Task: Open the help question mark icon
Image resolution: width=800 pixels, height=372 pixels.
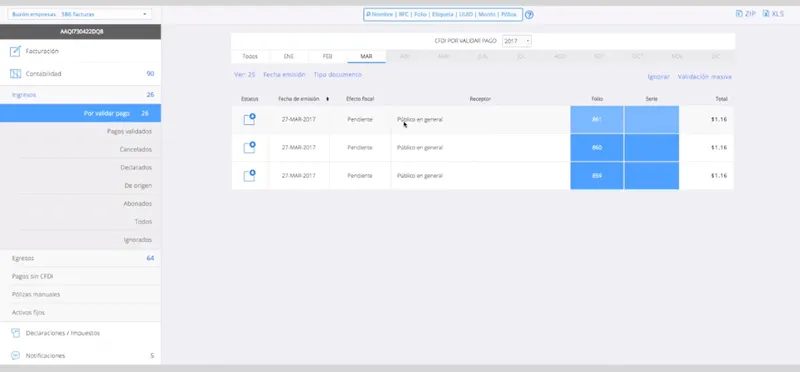Action: pyautogui.click(x=529, y=15)
